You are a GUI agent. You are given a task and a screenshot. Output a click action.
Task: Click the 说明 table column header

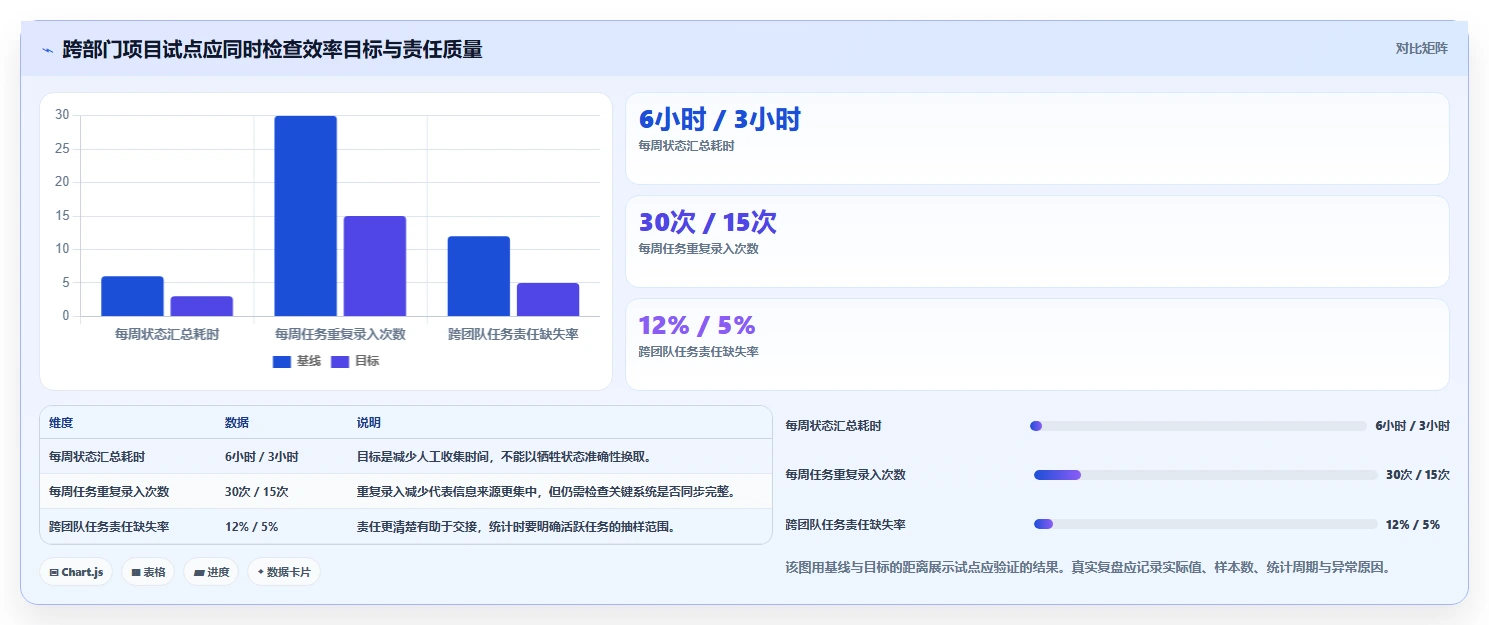coord(369,423)
